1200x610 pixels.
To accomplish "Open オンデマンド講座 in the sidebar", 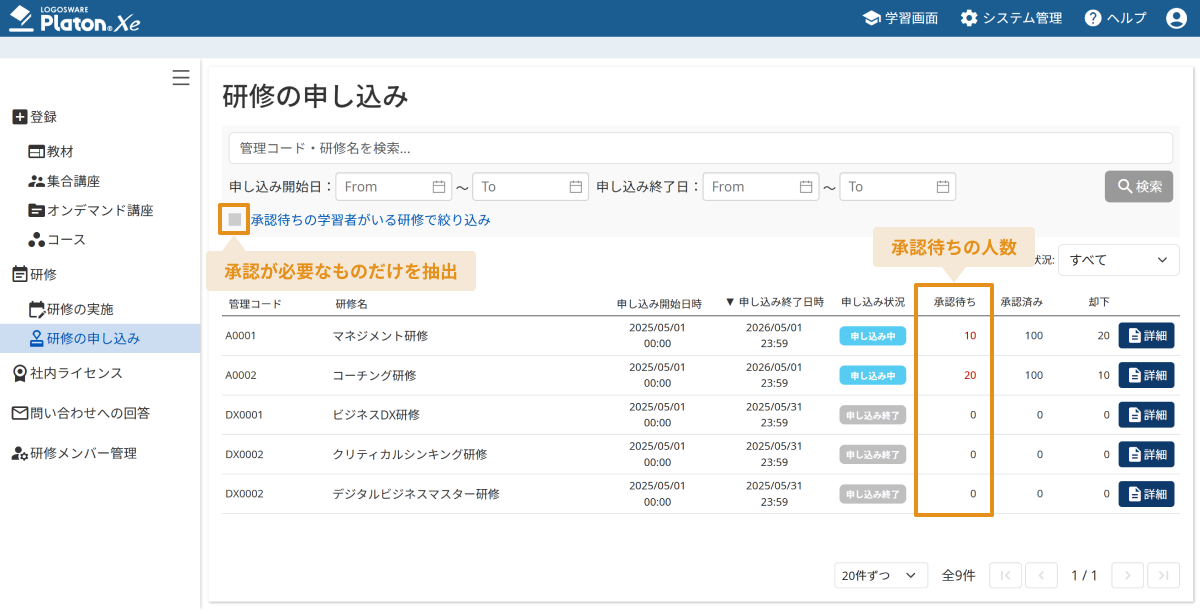I will pos(90,211).
